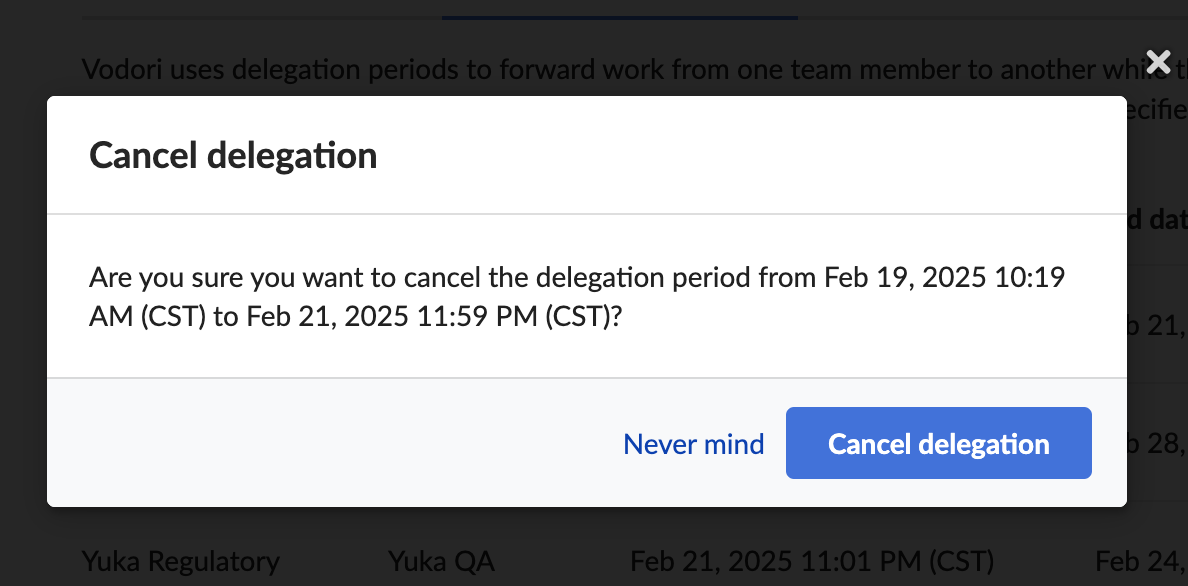This screenshot has height=586, width=1188.
Task: Select Yuka Regulatory in the background table
Action: [181, 561]
